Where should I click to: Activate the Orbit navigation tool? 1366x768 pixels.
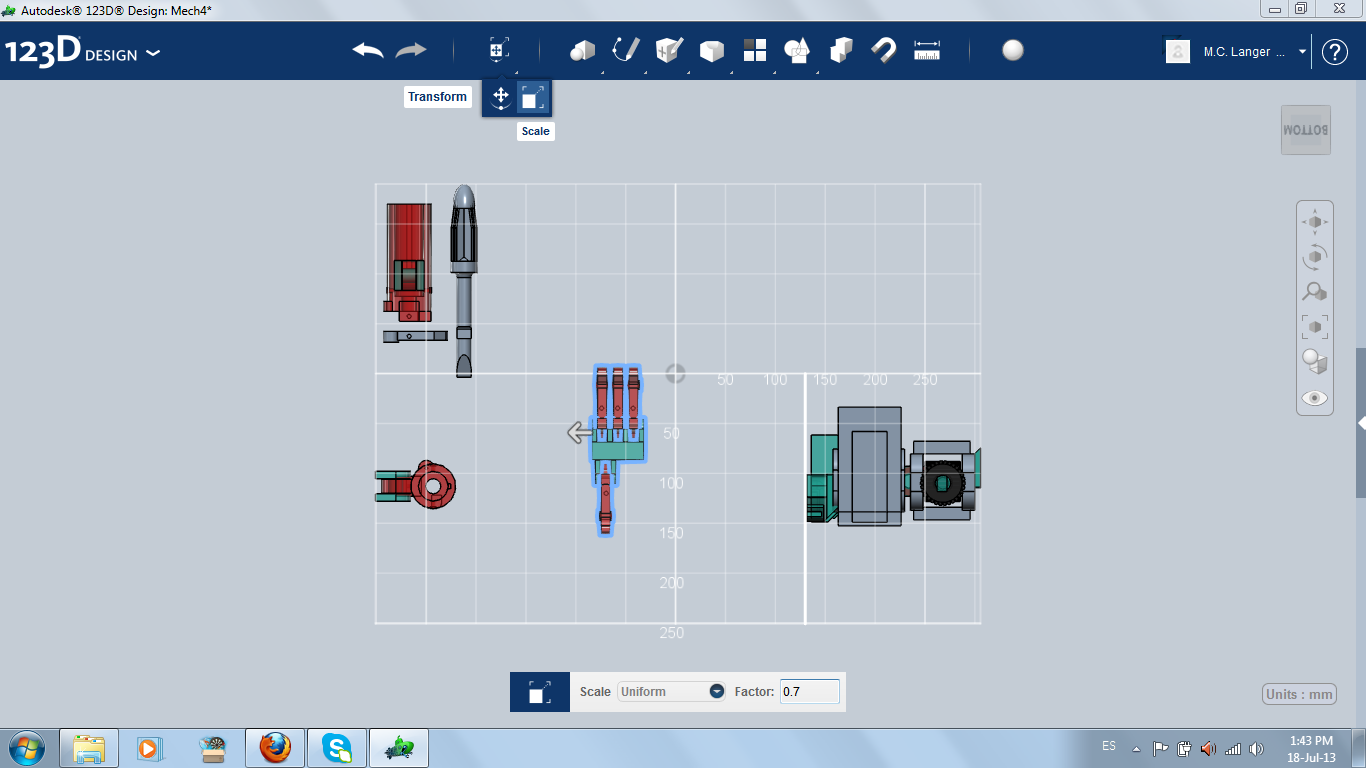(1315, 257)
